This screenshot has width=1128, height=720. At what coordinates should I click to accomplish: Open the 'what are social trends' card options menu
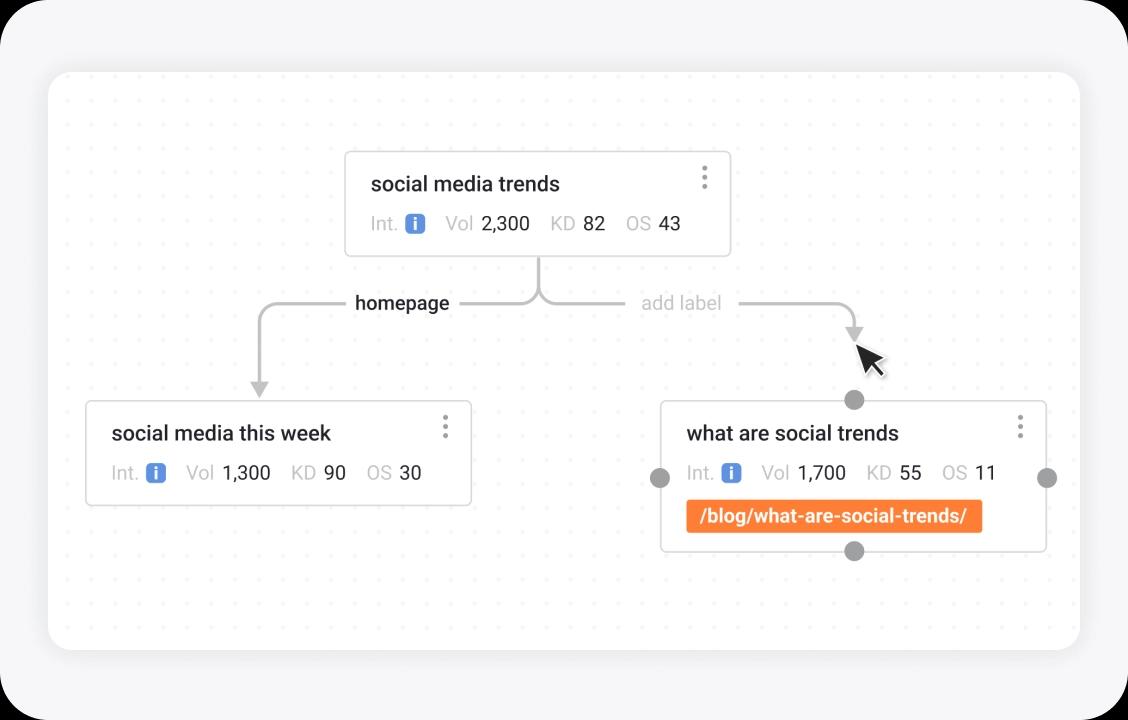1020,427
